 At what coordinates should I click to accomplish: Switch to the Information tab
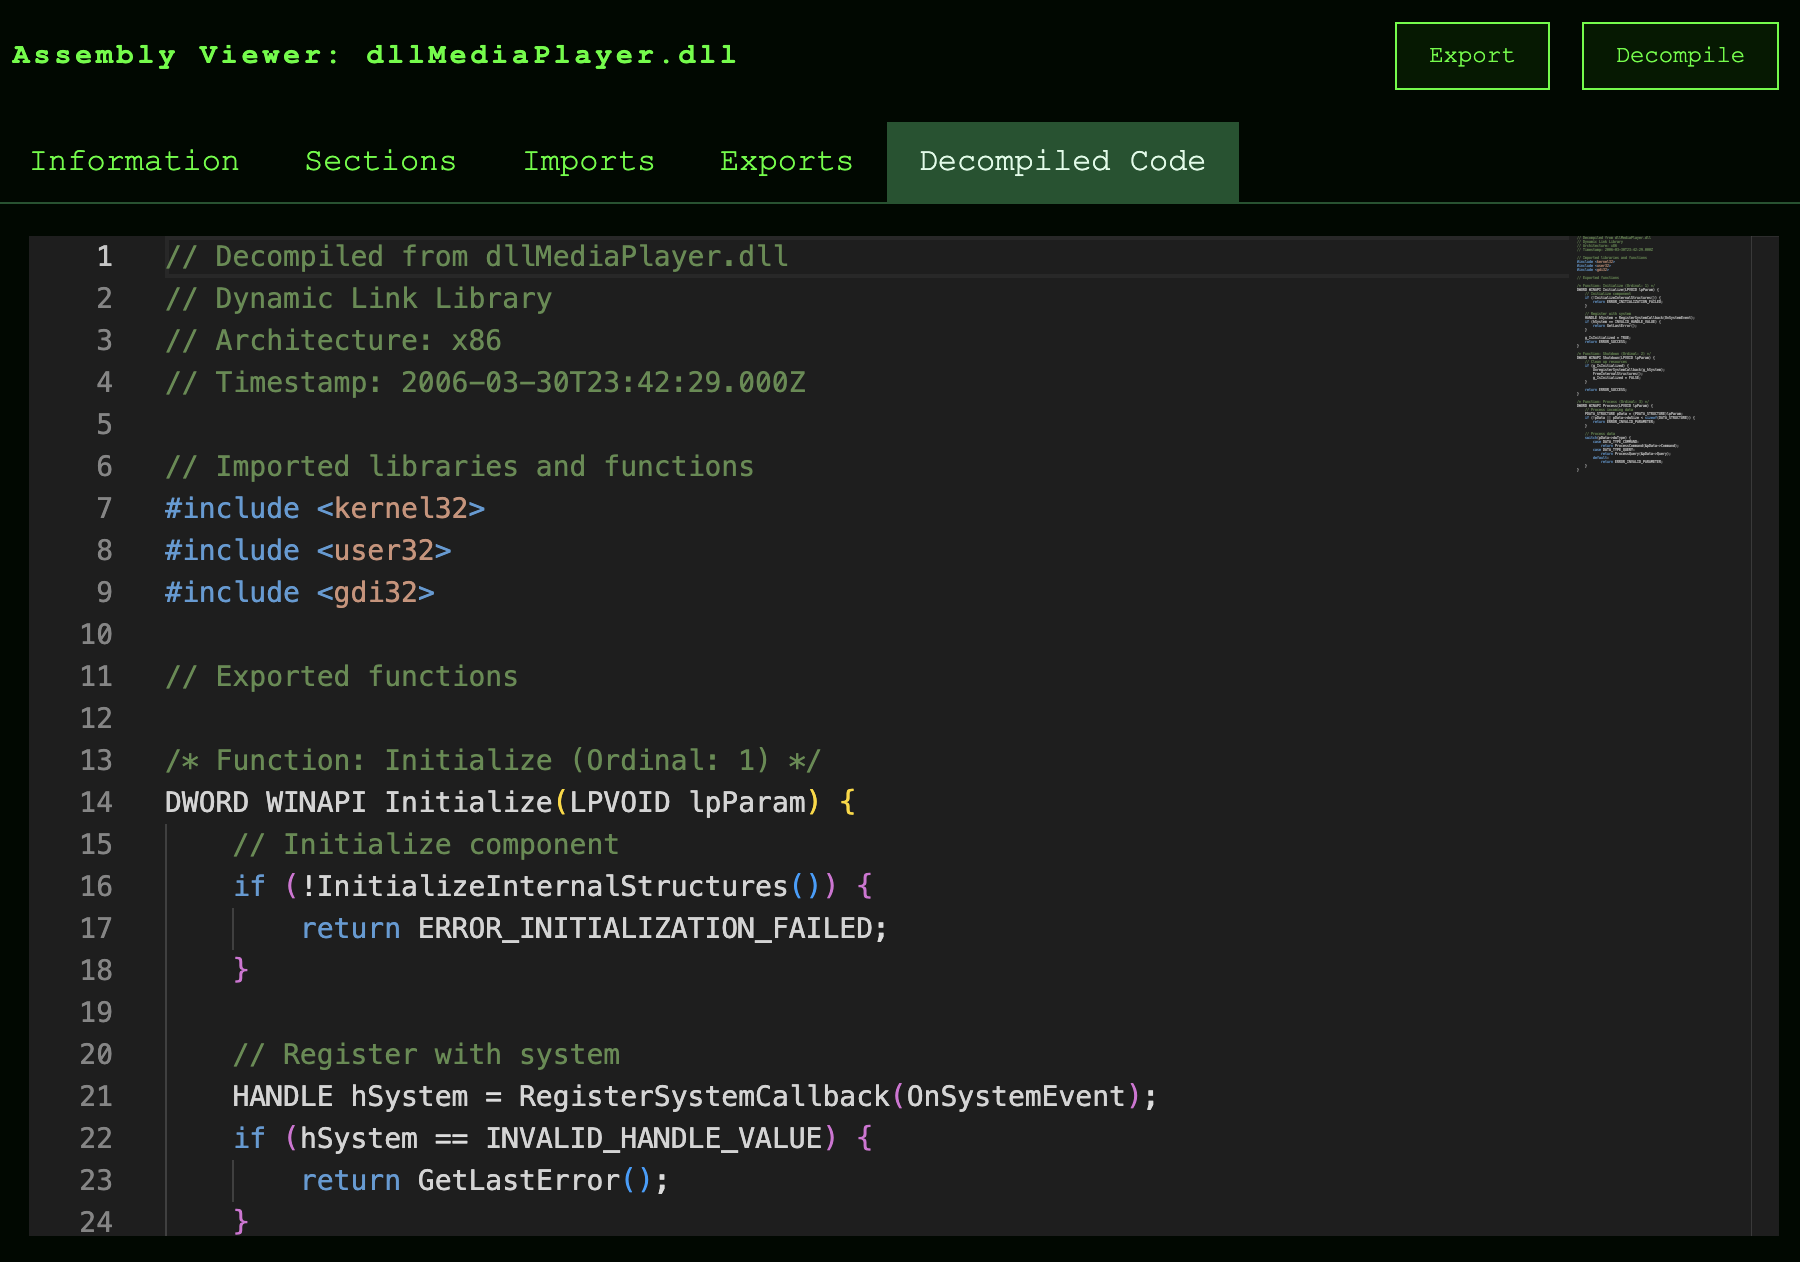tap(135, 162)
